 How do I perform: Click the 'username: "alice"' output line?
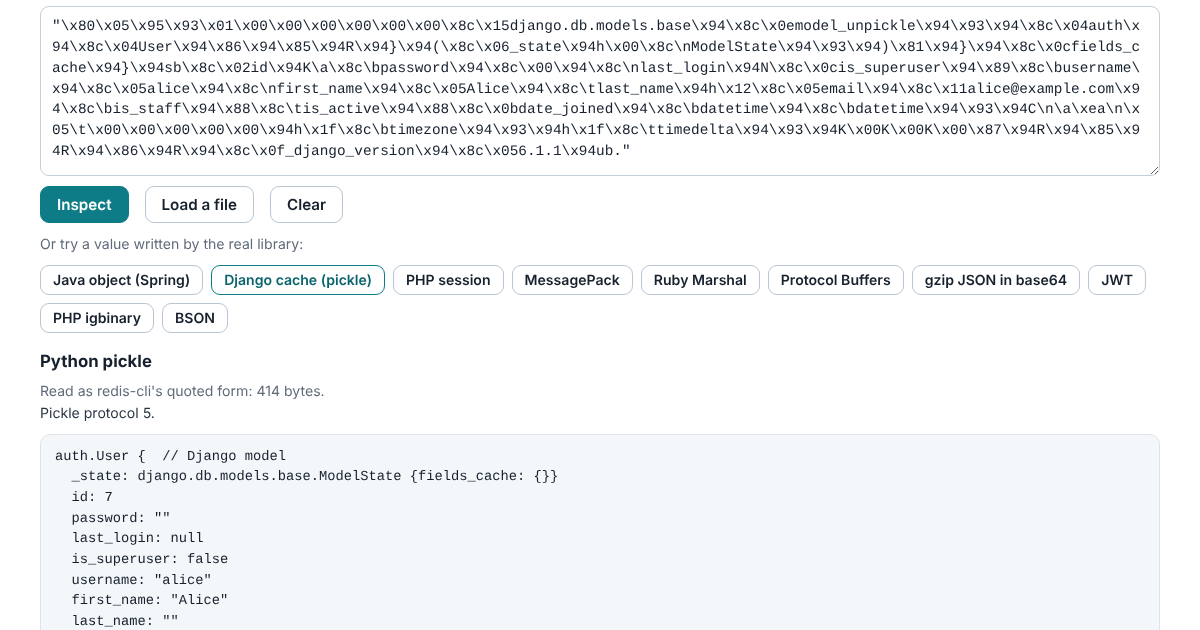tap(141, 579)
